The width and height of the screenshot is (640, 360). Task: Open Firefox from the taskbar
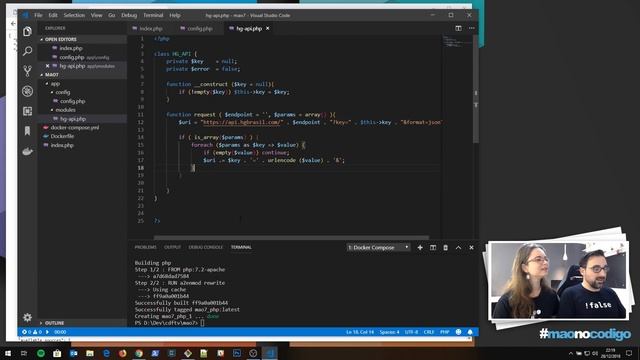pos(122,353)
